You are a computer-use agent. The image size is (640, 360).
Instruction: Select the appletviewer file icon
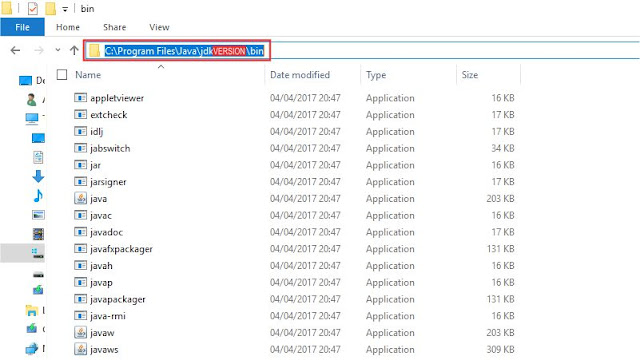click(x=80, y=98)
